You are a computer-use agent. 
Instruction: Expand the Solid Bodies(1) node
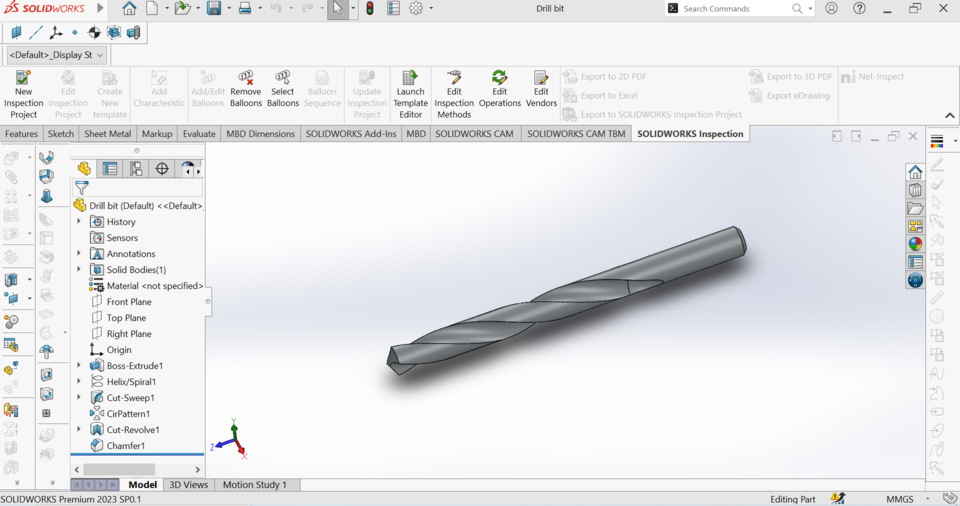click(79, 269)
